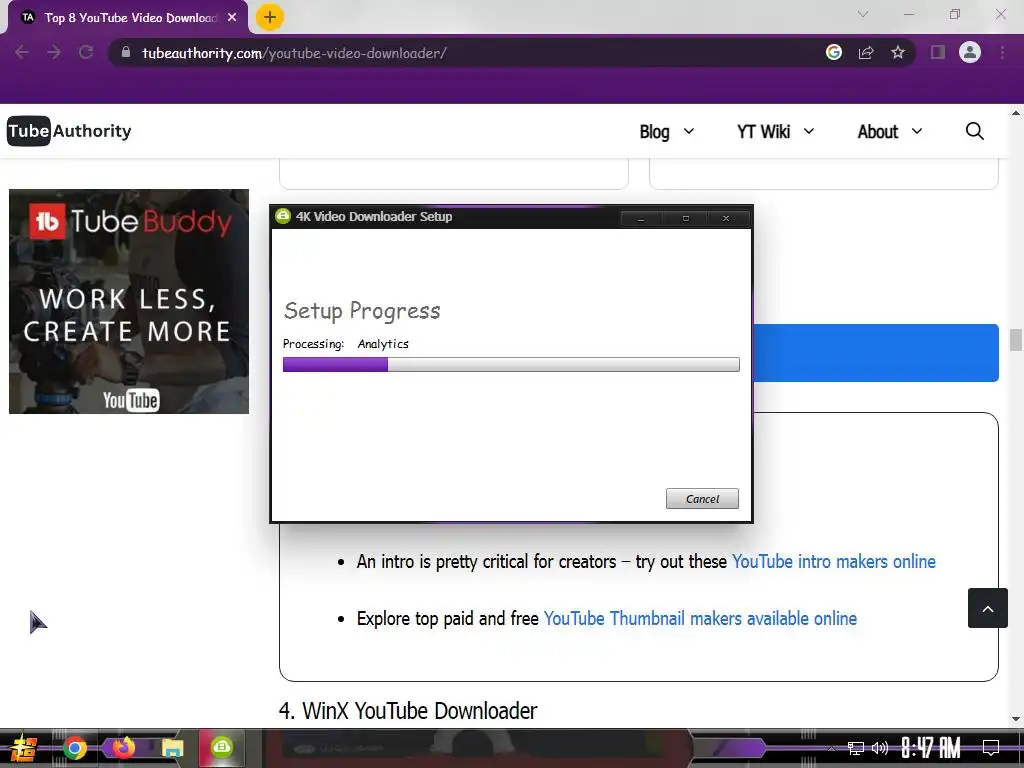Open the notification center icon
The image size is (1024, 768).
click(x=991, y=748)
